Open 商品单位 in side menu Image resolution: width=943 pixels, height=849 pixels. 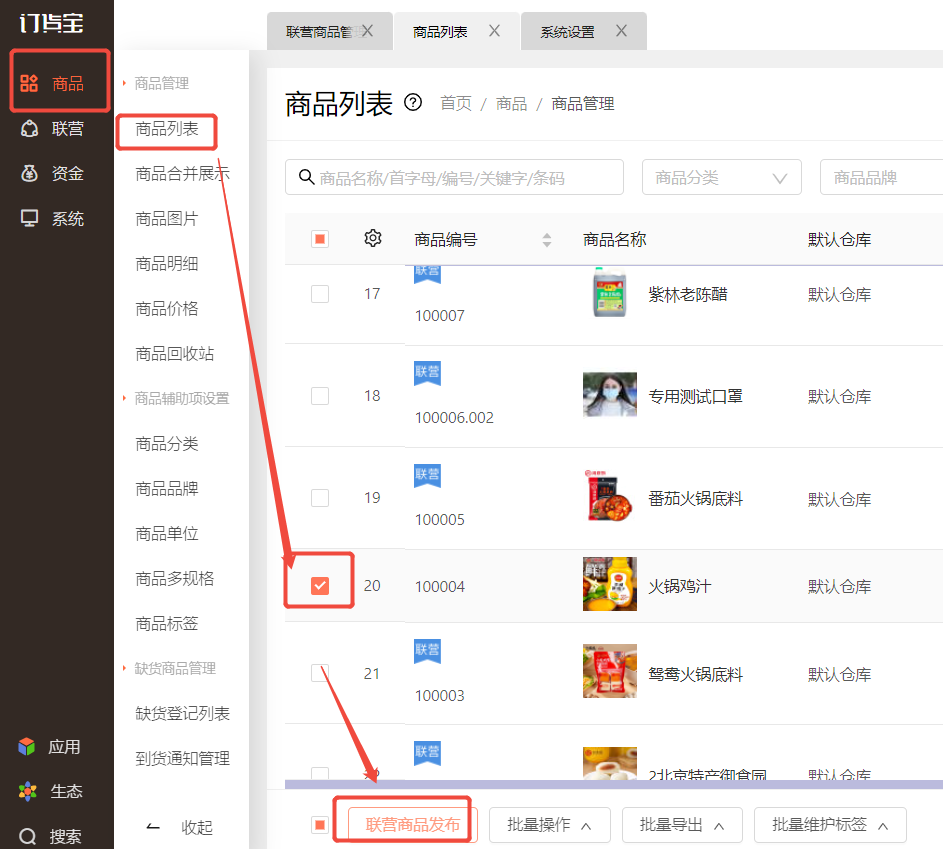tap(167, 533)
